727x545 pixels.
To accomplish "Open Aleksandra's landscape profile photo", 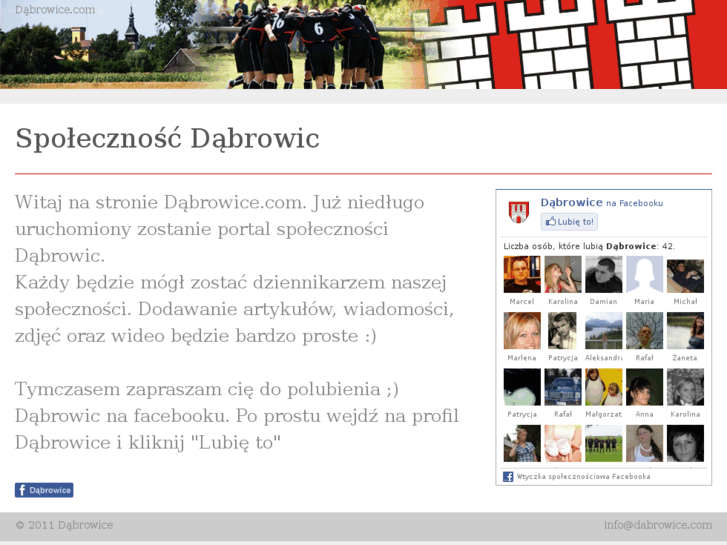I will point(604,331).
